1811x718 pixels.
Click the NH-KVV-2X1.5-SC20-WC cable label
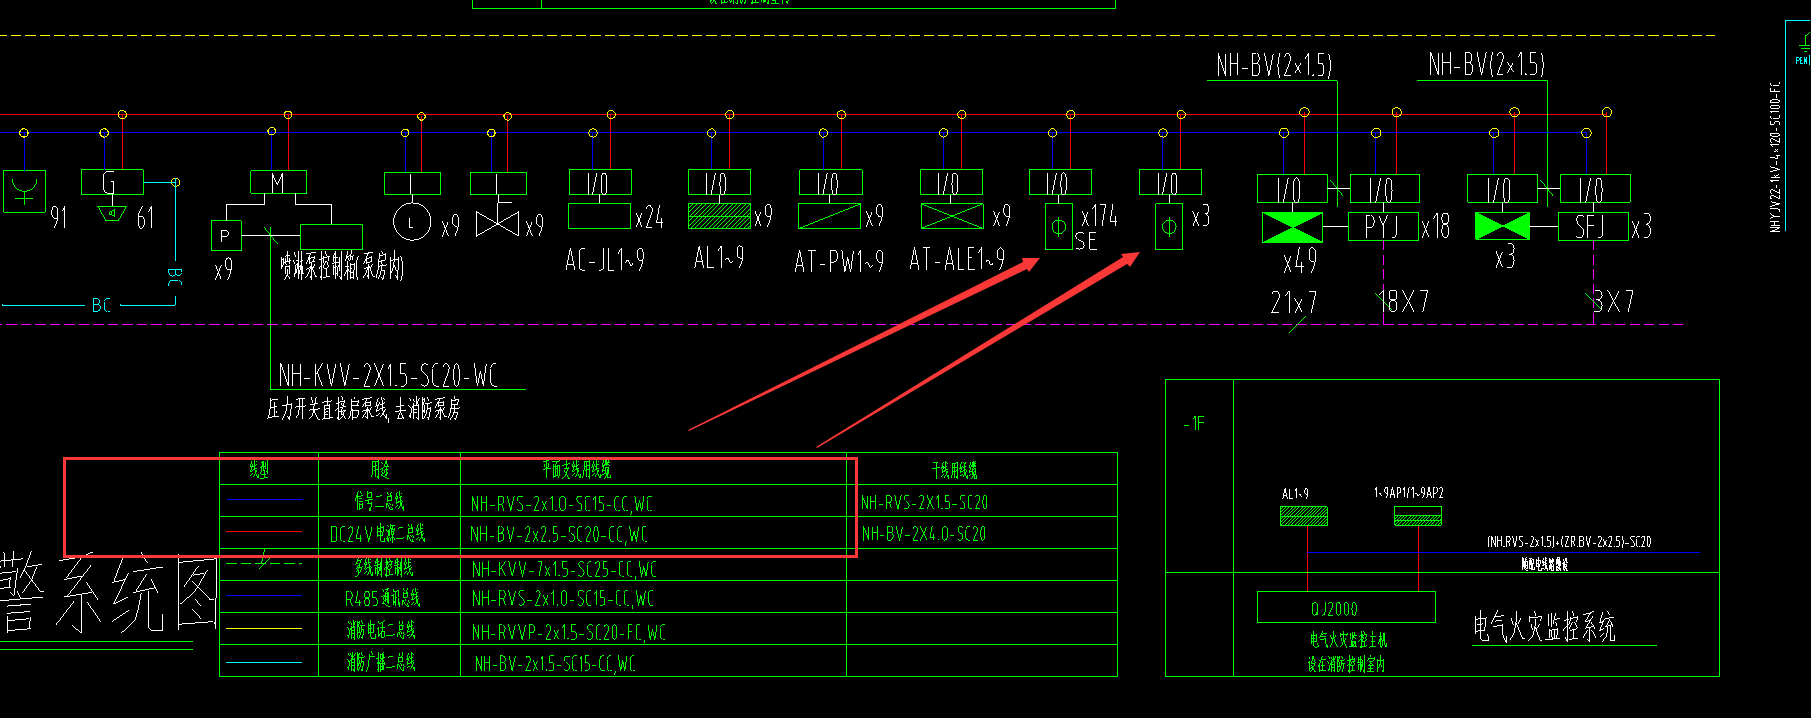[x=388, y=376]
